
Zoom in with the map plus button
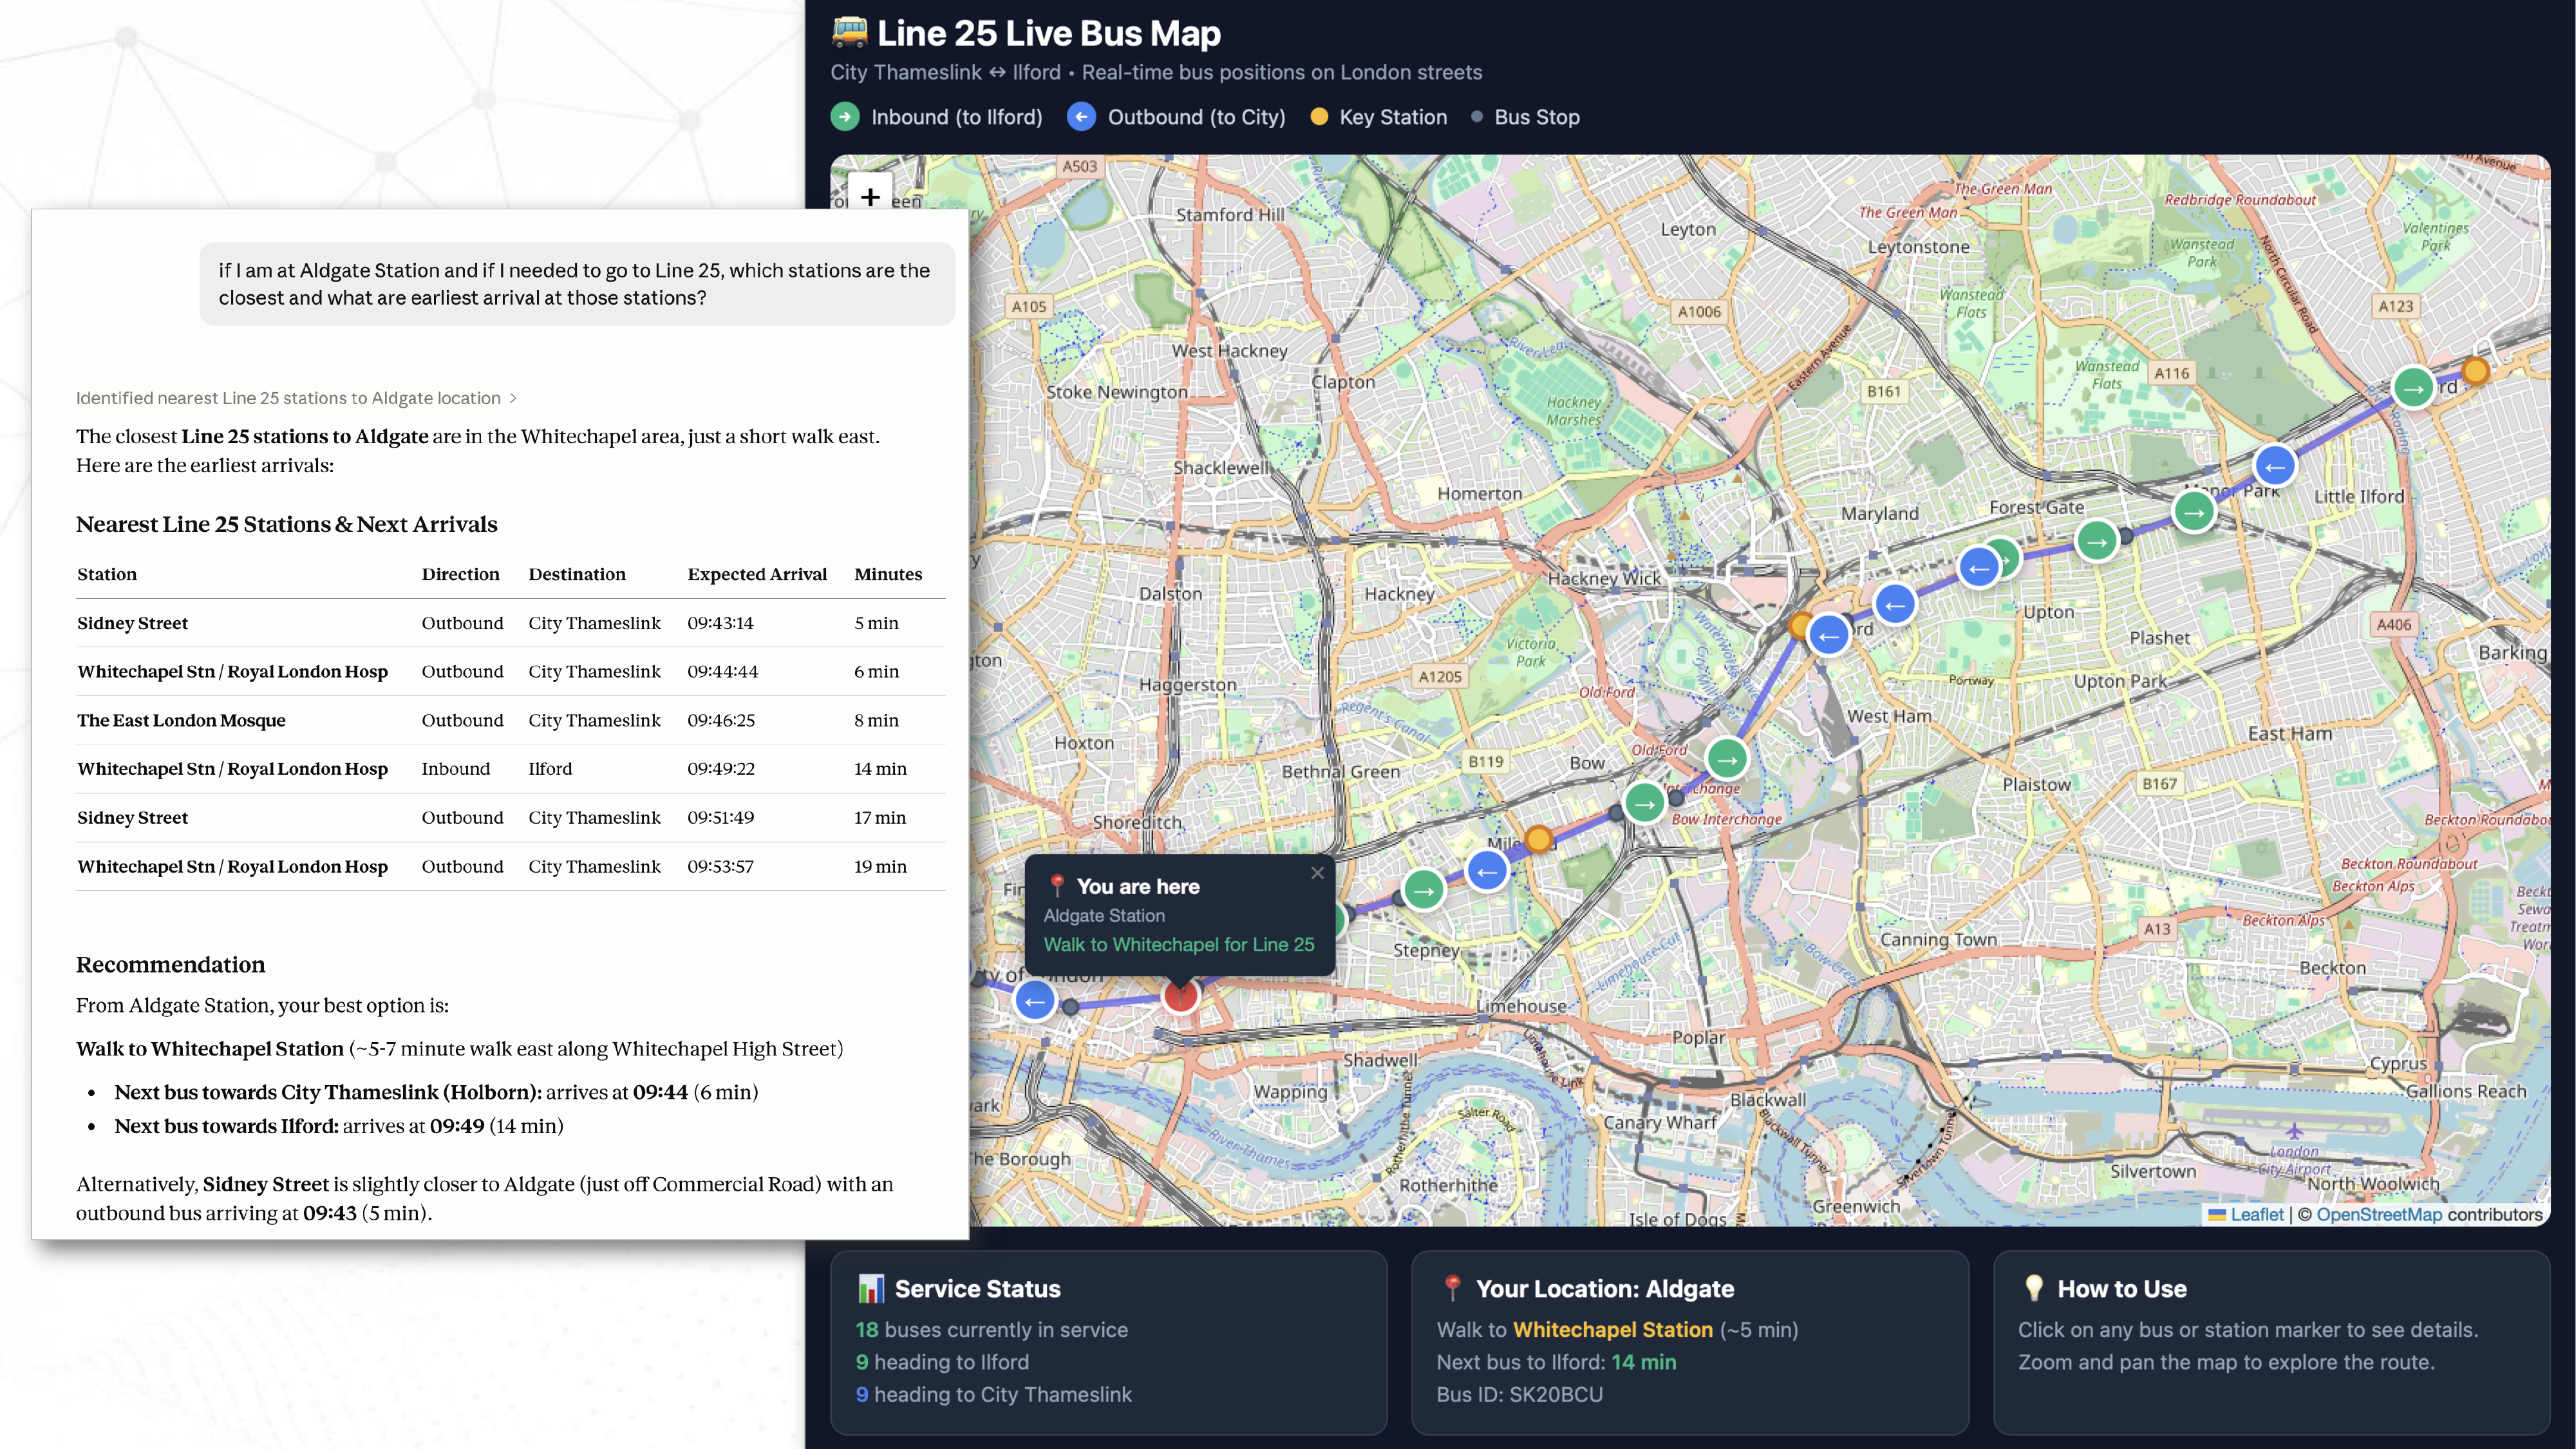tap(870, 197)
